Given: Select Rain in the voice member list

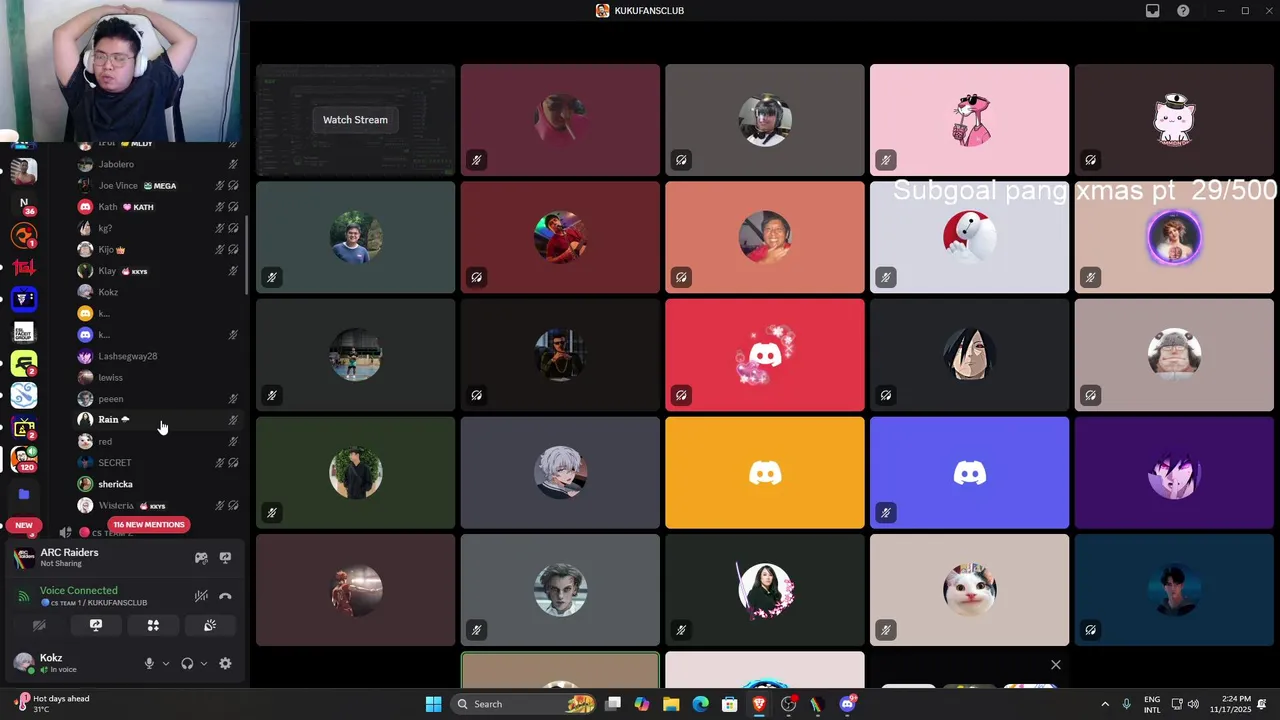Looking at the screenshot, I should tap(160, 420).
